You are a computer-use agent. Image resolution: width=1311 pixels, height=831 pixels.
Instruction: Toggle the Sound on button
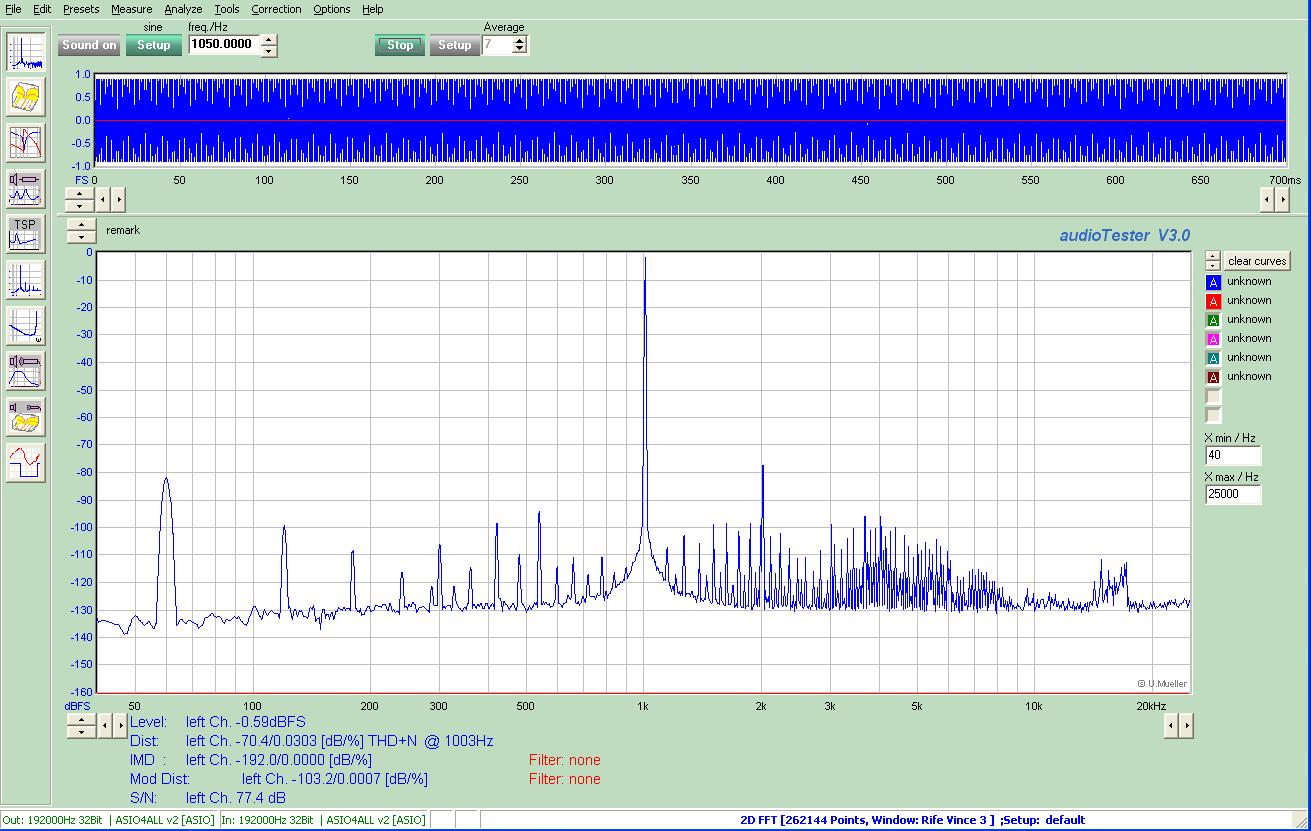89,45
